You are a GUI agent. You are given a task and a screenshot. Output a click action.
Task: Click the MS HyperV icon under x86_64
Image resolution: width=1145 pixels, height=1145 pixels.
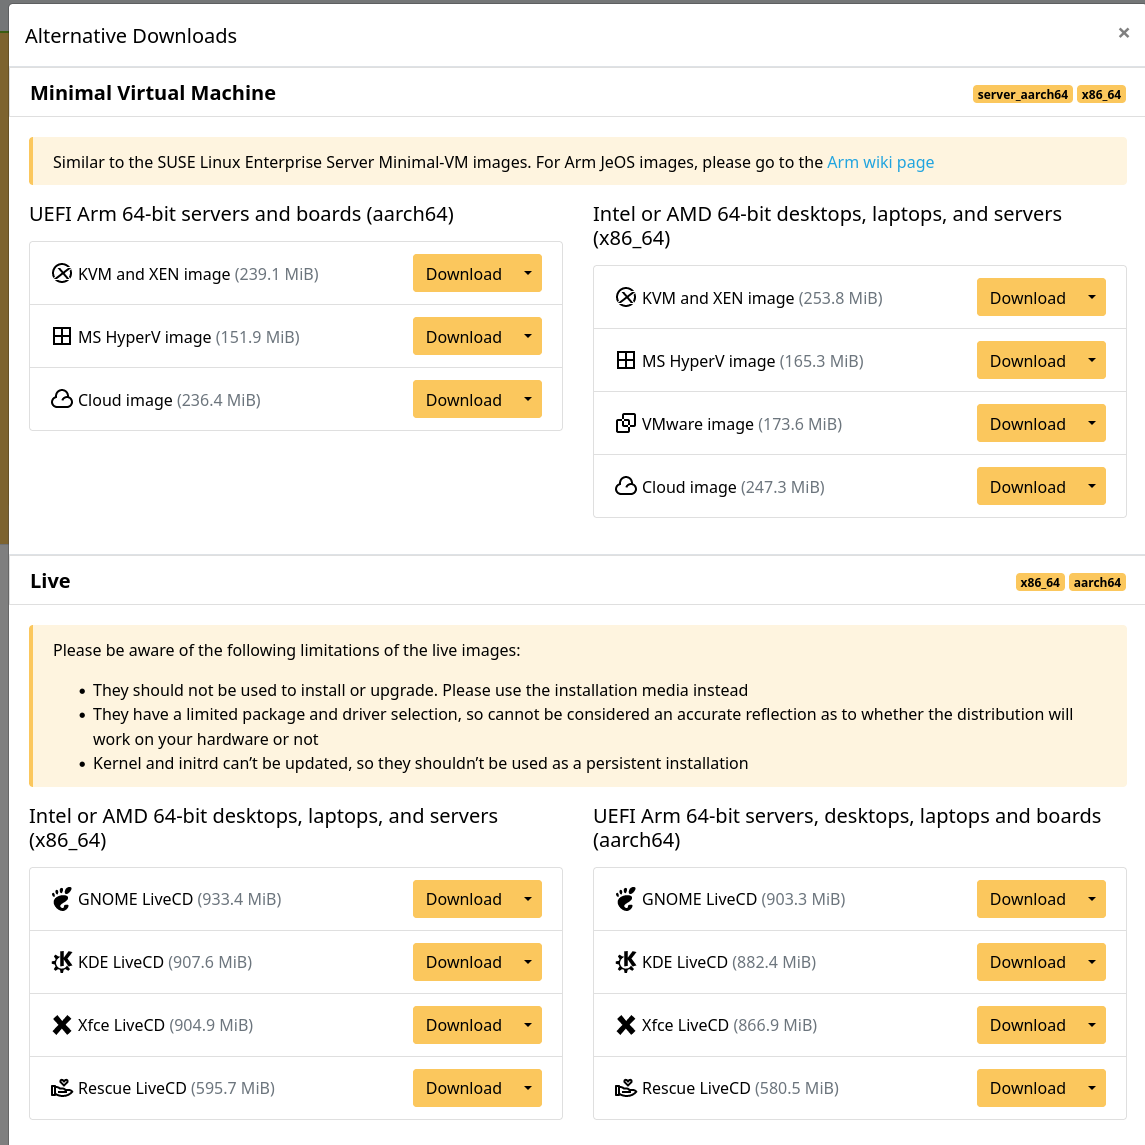click(x=626, y=361)
